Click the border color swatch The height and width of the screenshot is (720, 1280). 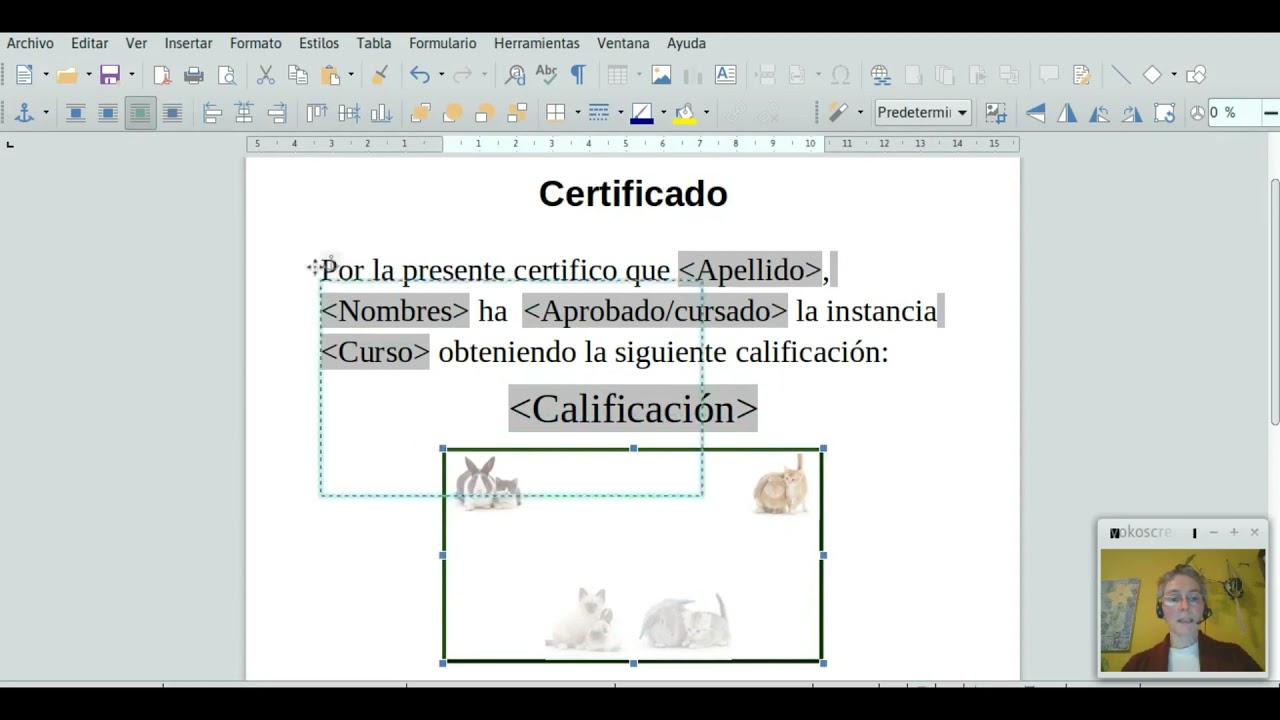tap(642, 113)
